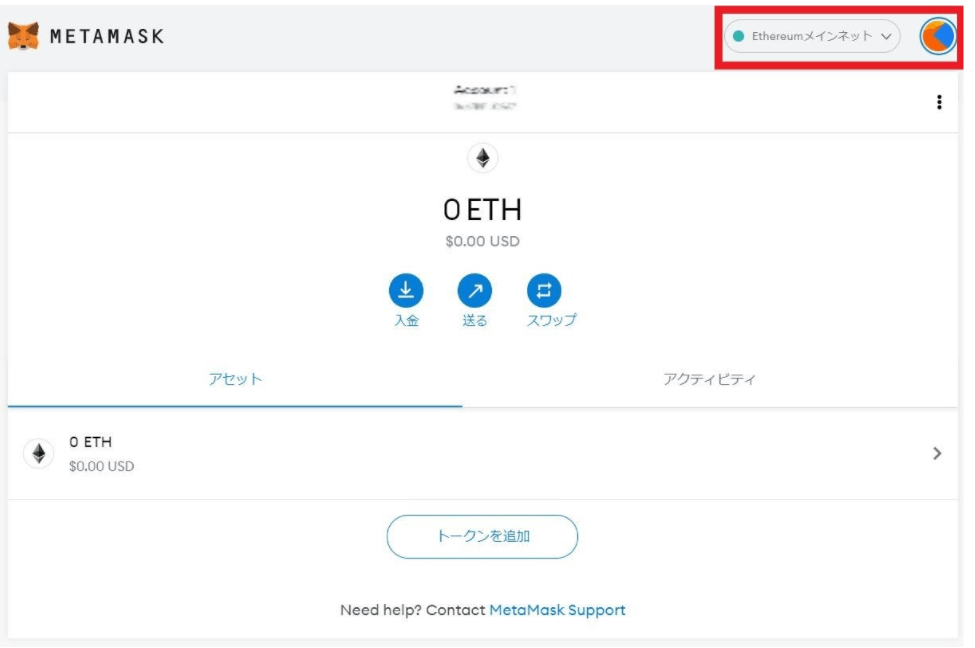
Task: Click the main 0 ETH balance
Action: 482,210
